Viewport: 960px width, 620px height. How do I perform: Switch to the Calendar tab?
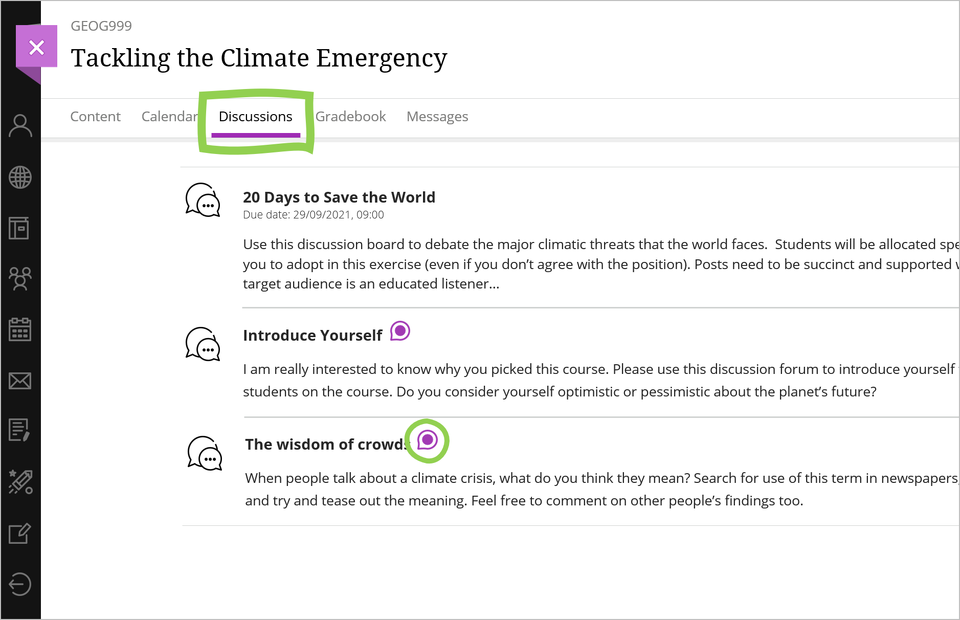tap(169, 116)
